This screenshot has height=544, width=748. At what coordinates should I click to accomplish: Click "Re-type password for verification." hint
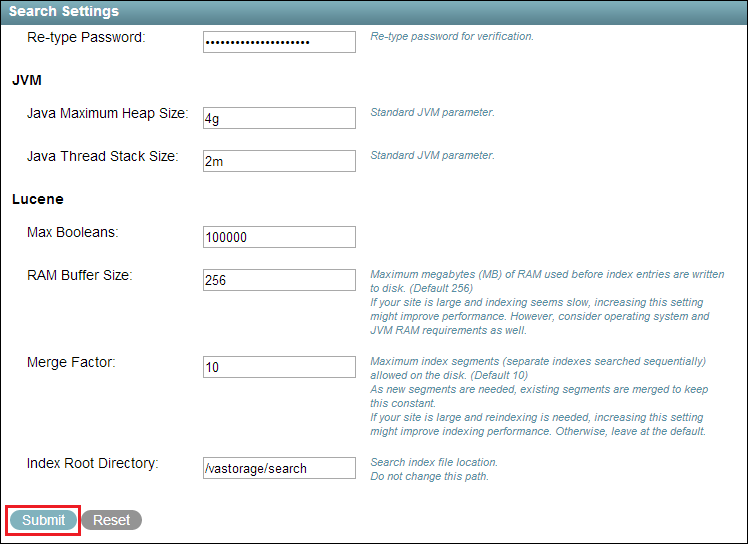coord(452,36)
